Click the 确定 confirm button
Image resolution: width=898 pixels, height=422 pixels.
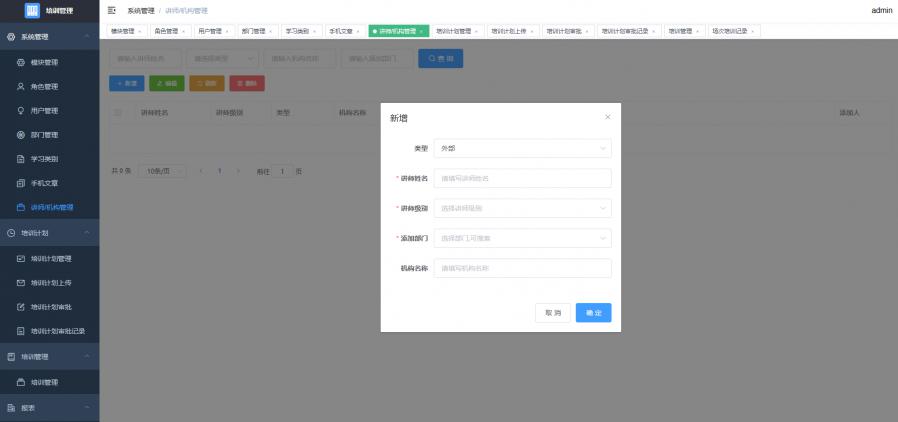pos(593,313)
